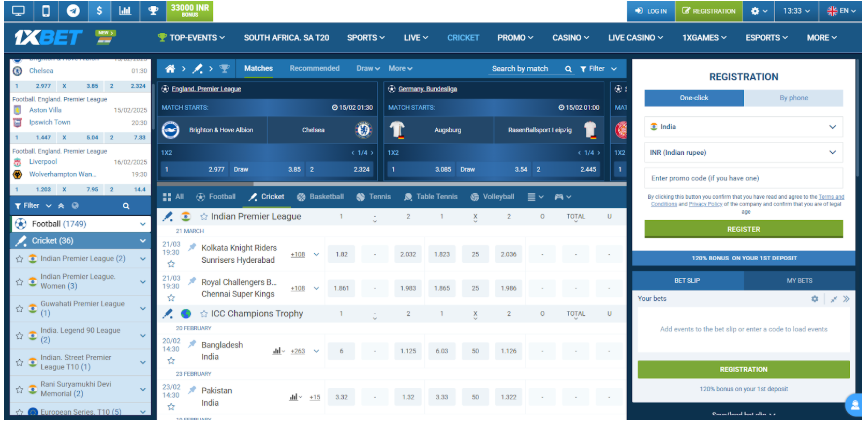The image size is (867, 422).
Task: Open the LIVE menu
Action: click(416, 38)
